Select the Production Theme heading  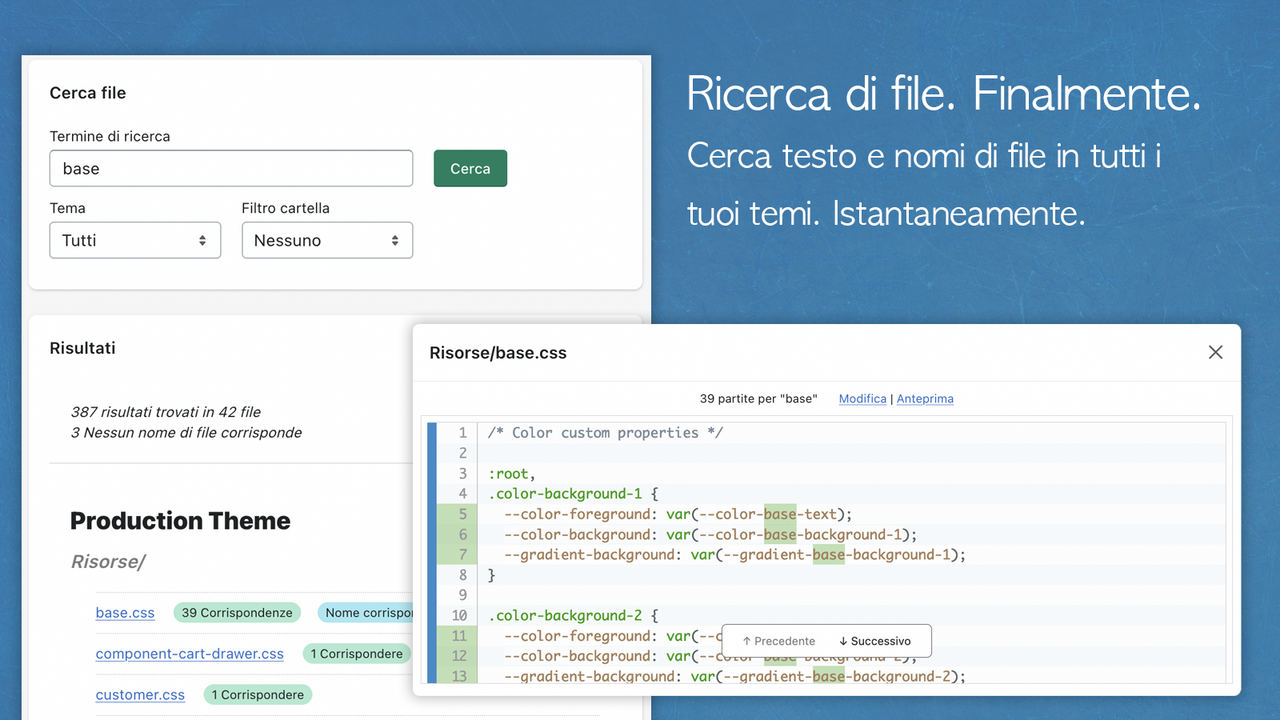pyautogui.click(x=180, y=521)
